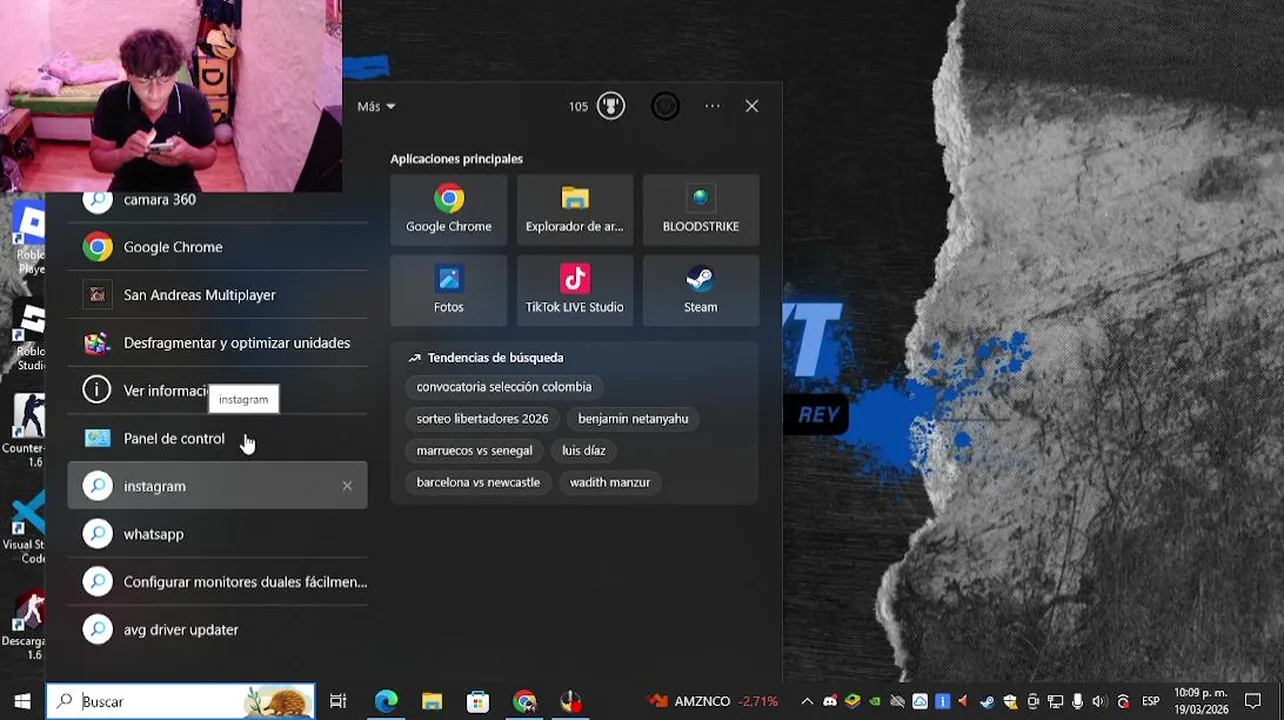Search trend wadith manzur
The image size is (1284, 720).
(x=610, y=483)
